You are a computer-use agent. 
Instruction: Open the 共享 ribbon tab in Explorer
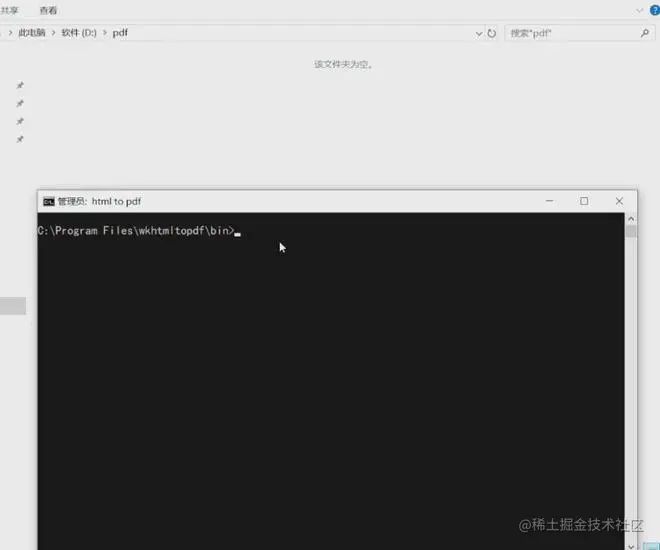[9, 11]
